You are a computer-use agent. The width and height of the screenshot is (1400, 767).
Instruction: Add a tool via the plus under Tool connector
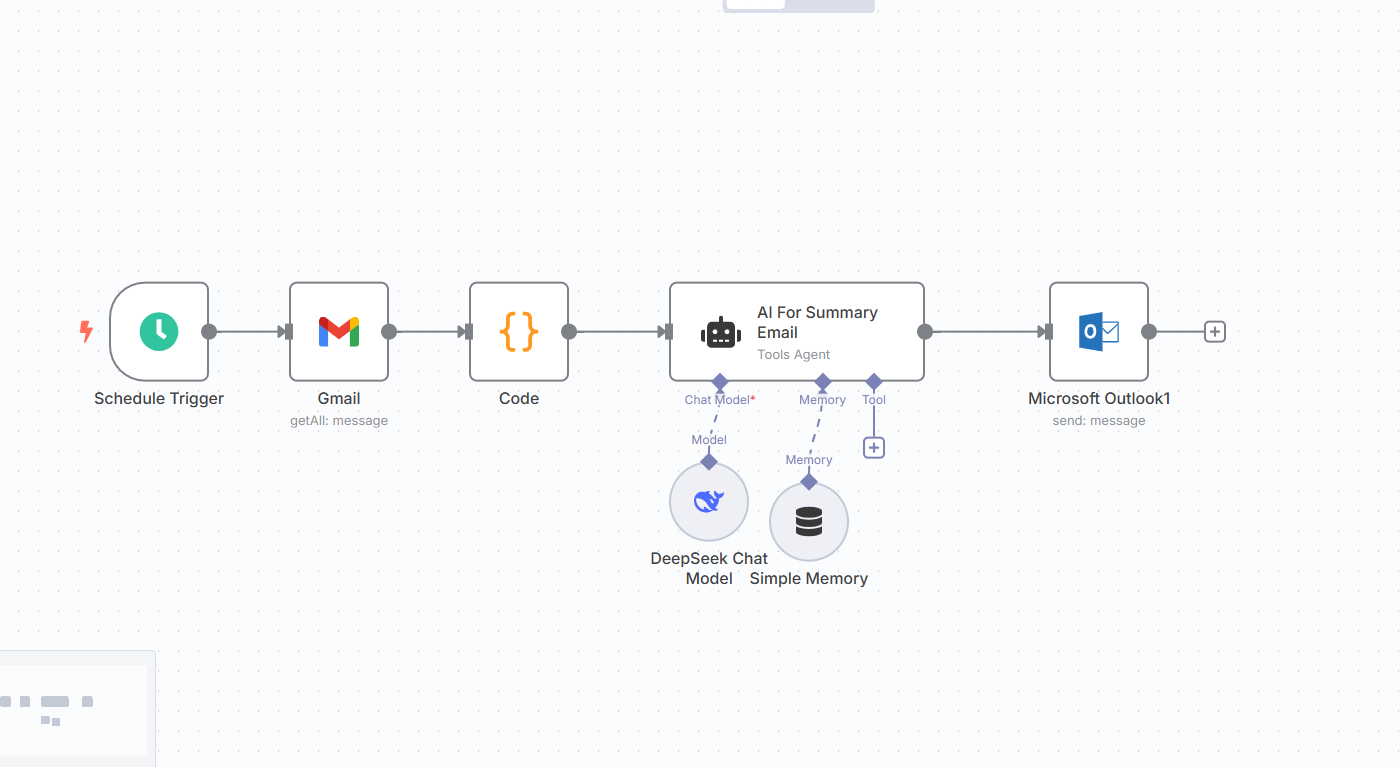[873, 447]
